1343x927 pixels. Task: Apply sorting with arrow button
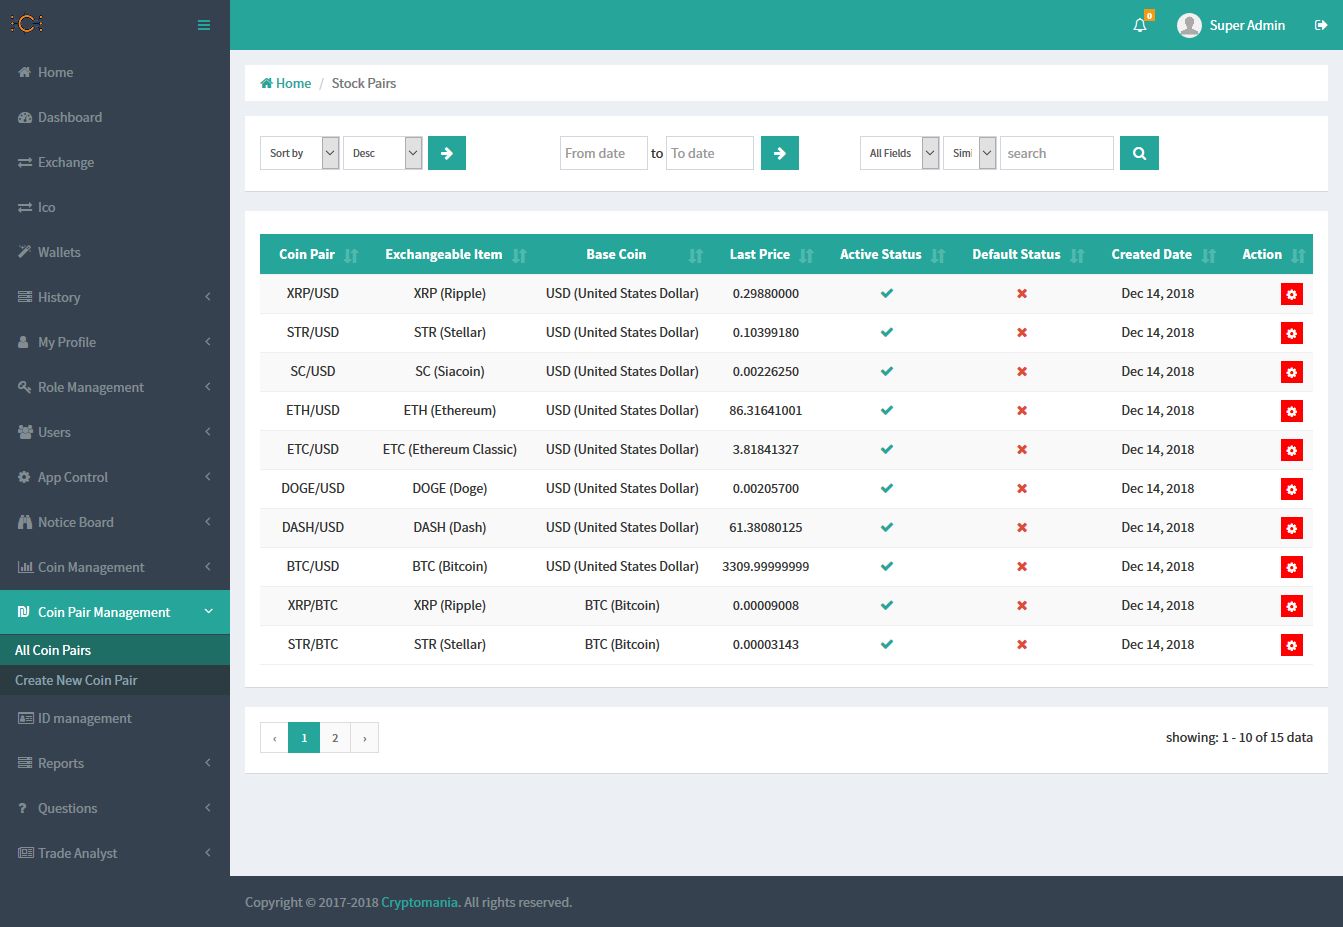[447, 153]
